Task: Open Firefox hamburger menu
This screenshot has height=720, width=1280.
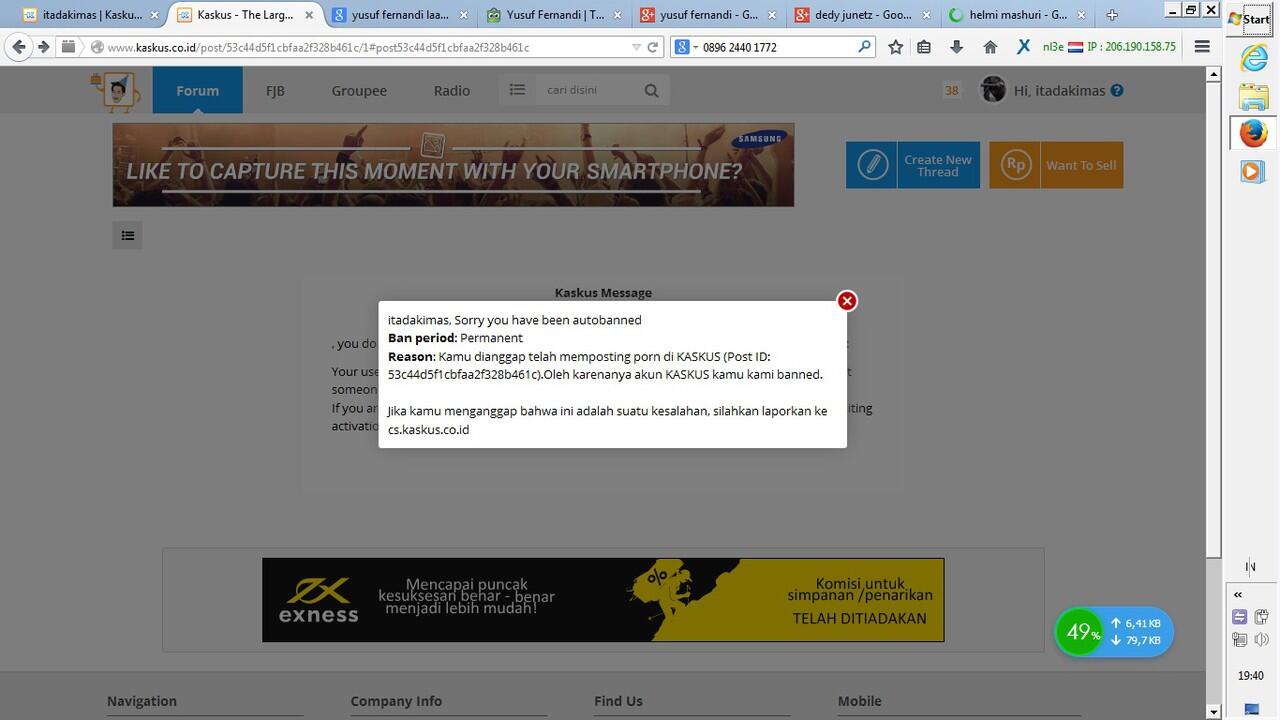Action: point(1202,47)
